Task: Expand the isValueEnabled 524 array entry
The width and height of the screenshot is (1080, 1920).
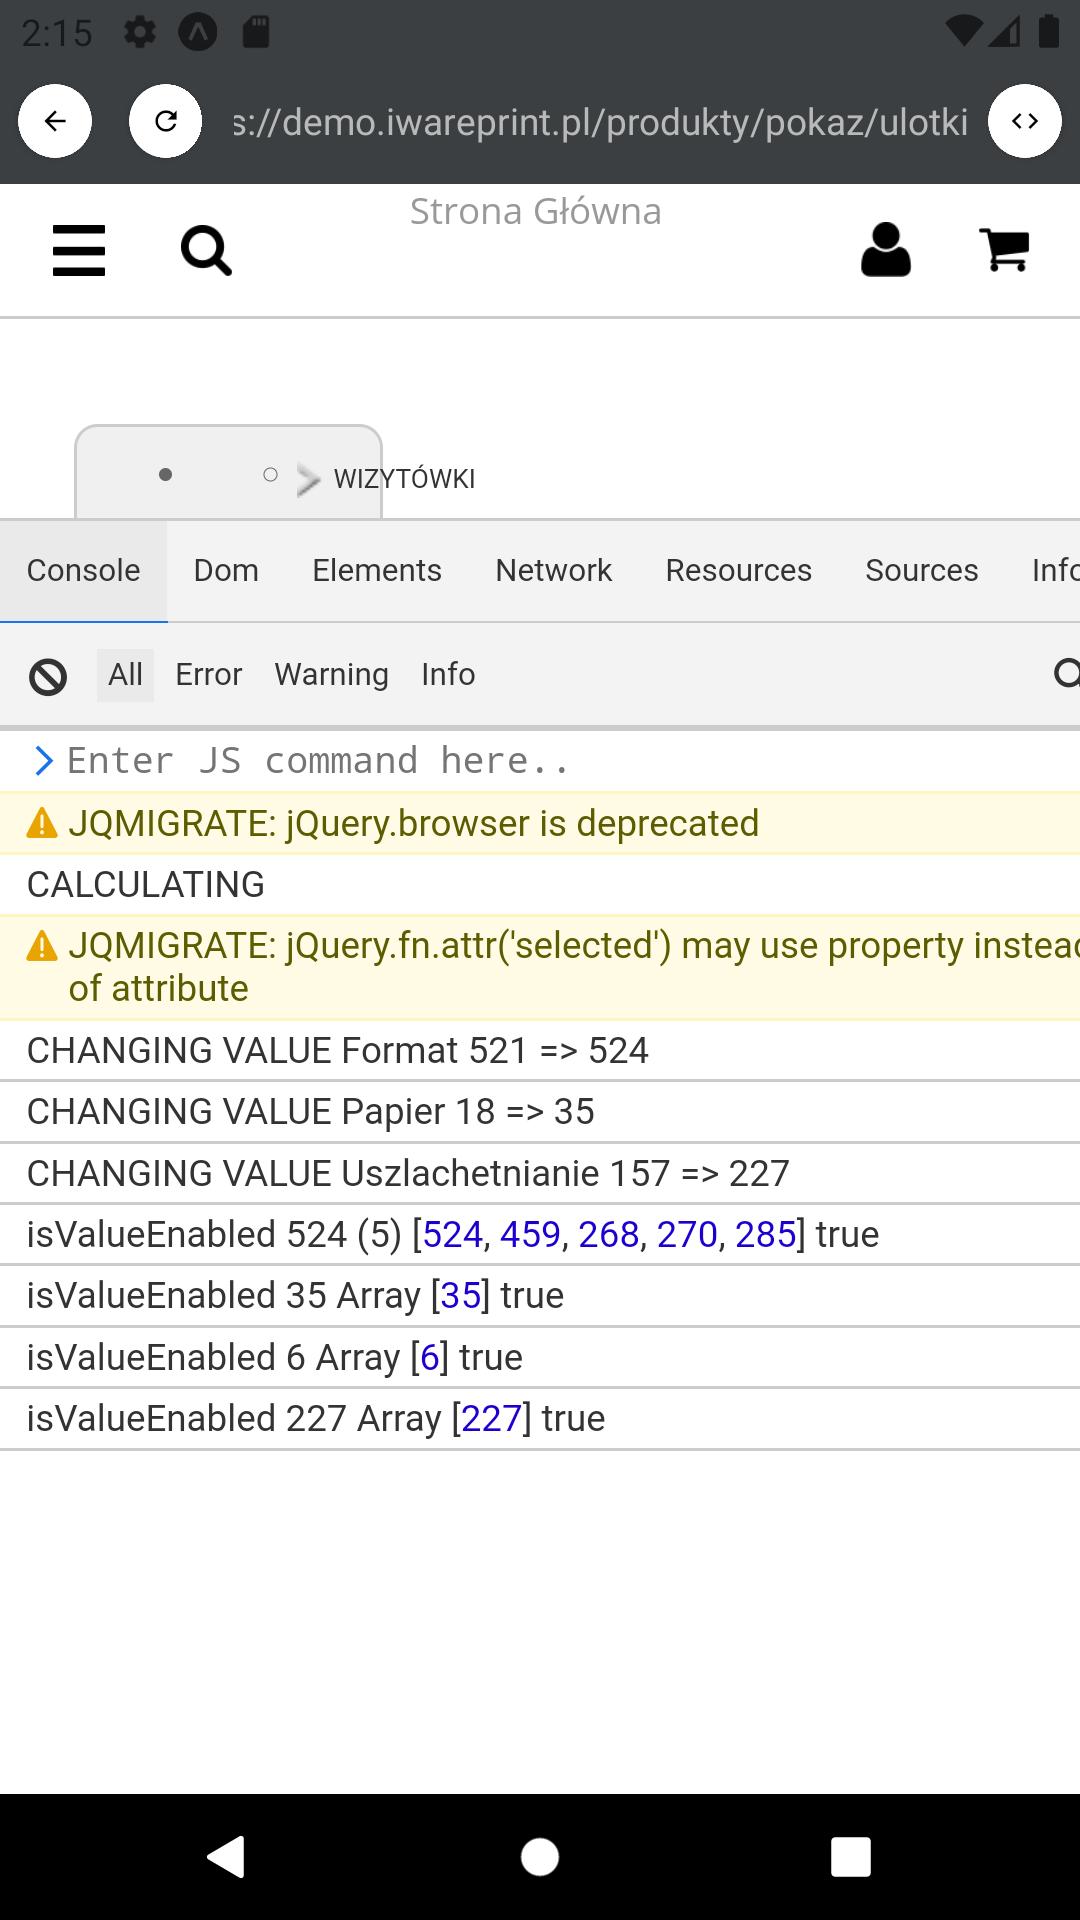Action: point(540,1235)
